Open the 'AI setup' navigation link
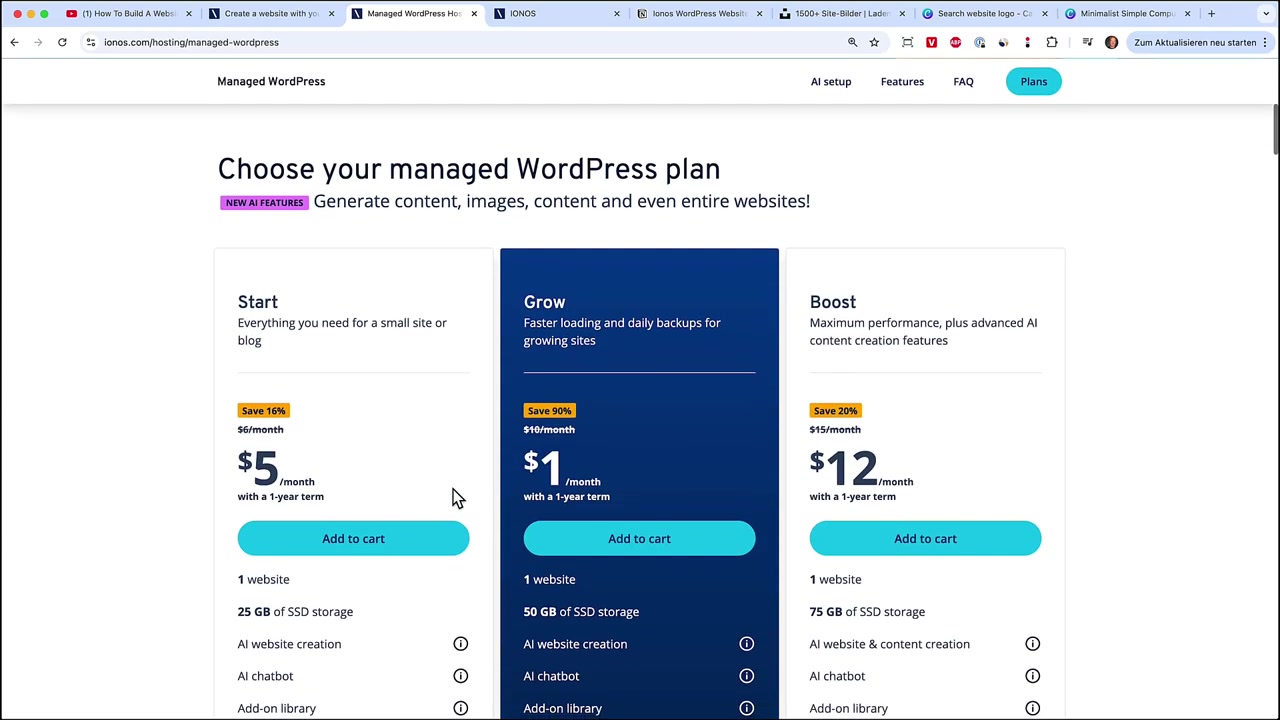The image size is (1280, 720). (x=831, y=81)
